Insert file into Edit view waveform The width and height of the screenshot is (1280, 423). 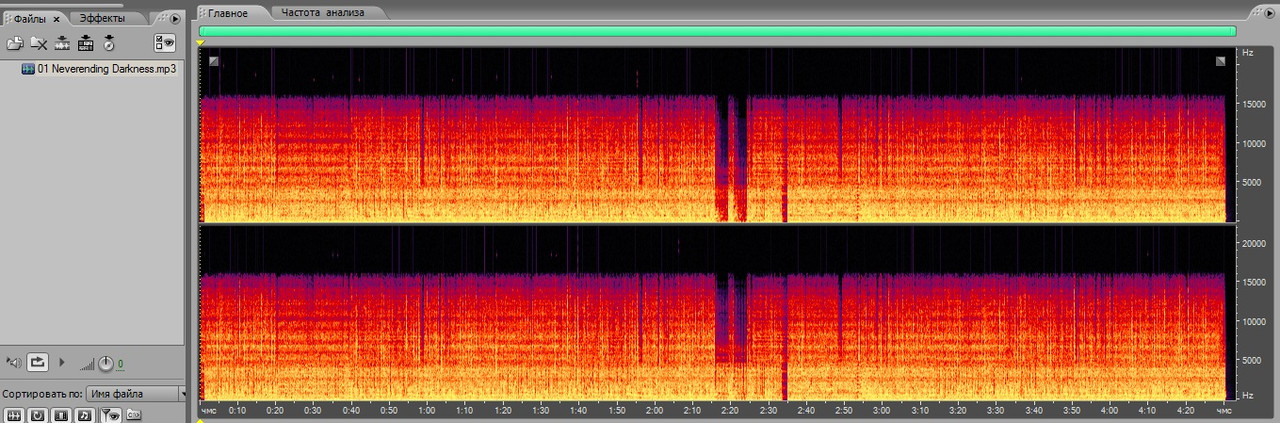click(62, 43)
